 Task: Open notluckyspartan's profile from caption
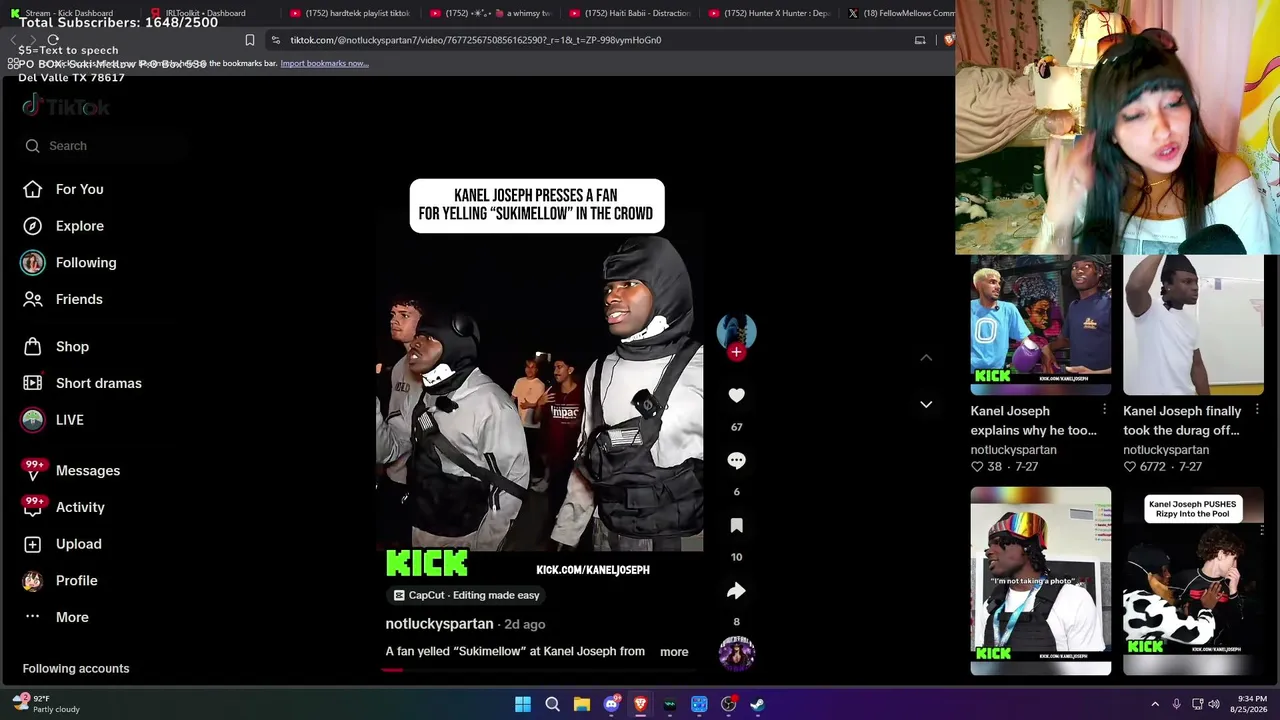(x=439, y=624)
